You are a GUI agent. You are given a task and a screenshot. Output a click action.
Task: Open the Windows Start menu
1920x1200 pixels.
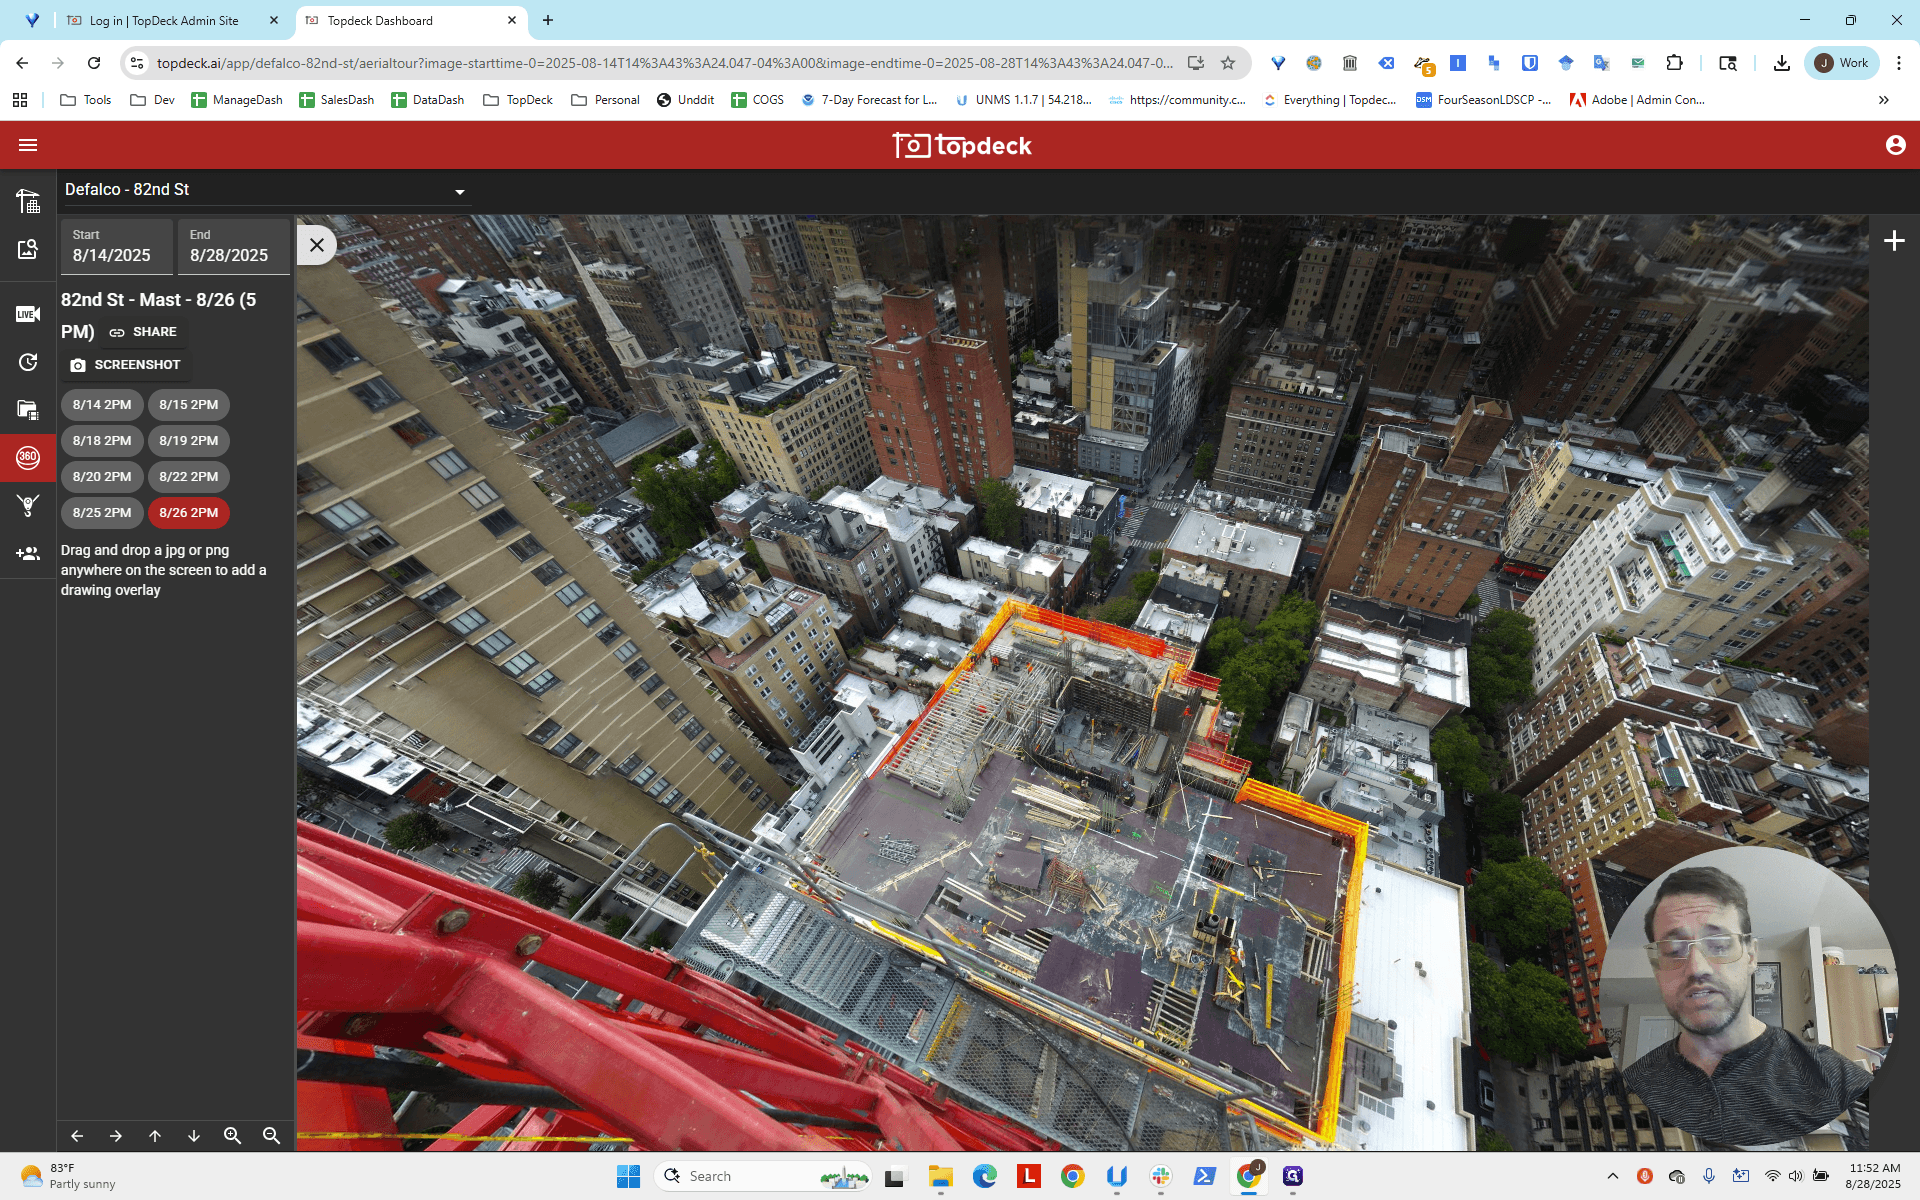click(x=628, y=1176)
